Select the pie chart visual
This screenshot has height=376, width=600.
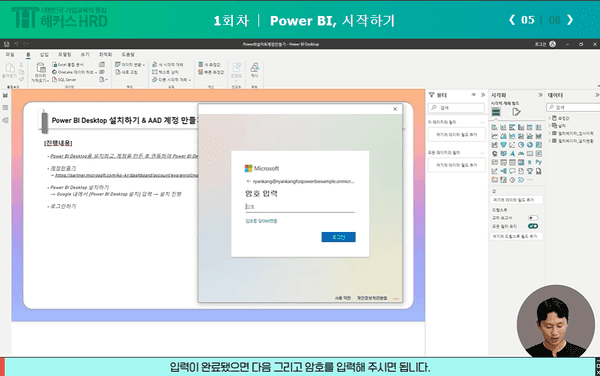(521, 145)
